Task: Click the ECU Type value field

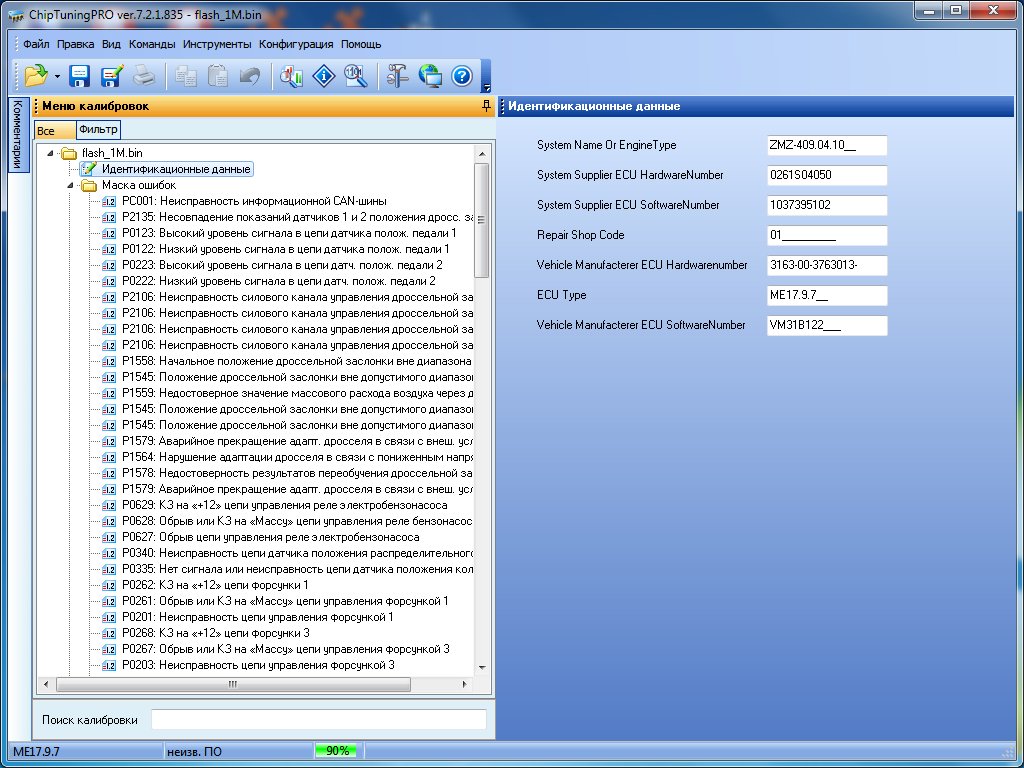Action: (x=826, y=296)
